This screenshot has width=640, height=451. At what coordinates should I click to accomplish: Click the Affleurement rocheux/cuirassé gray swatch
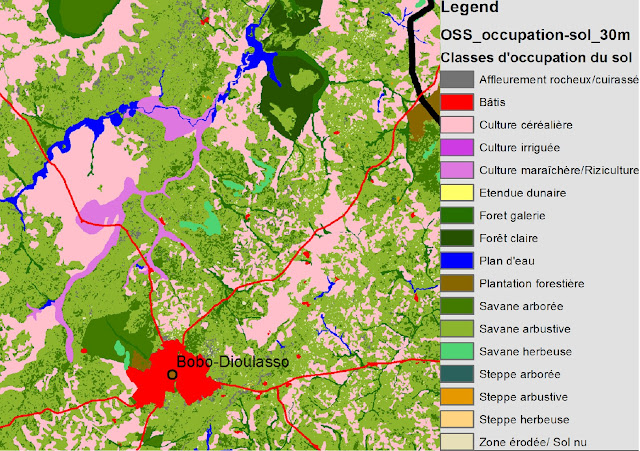[457, 79]
